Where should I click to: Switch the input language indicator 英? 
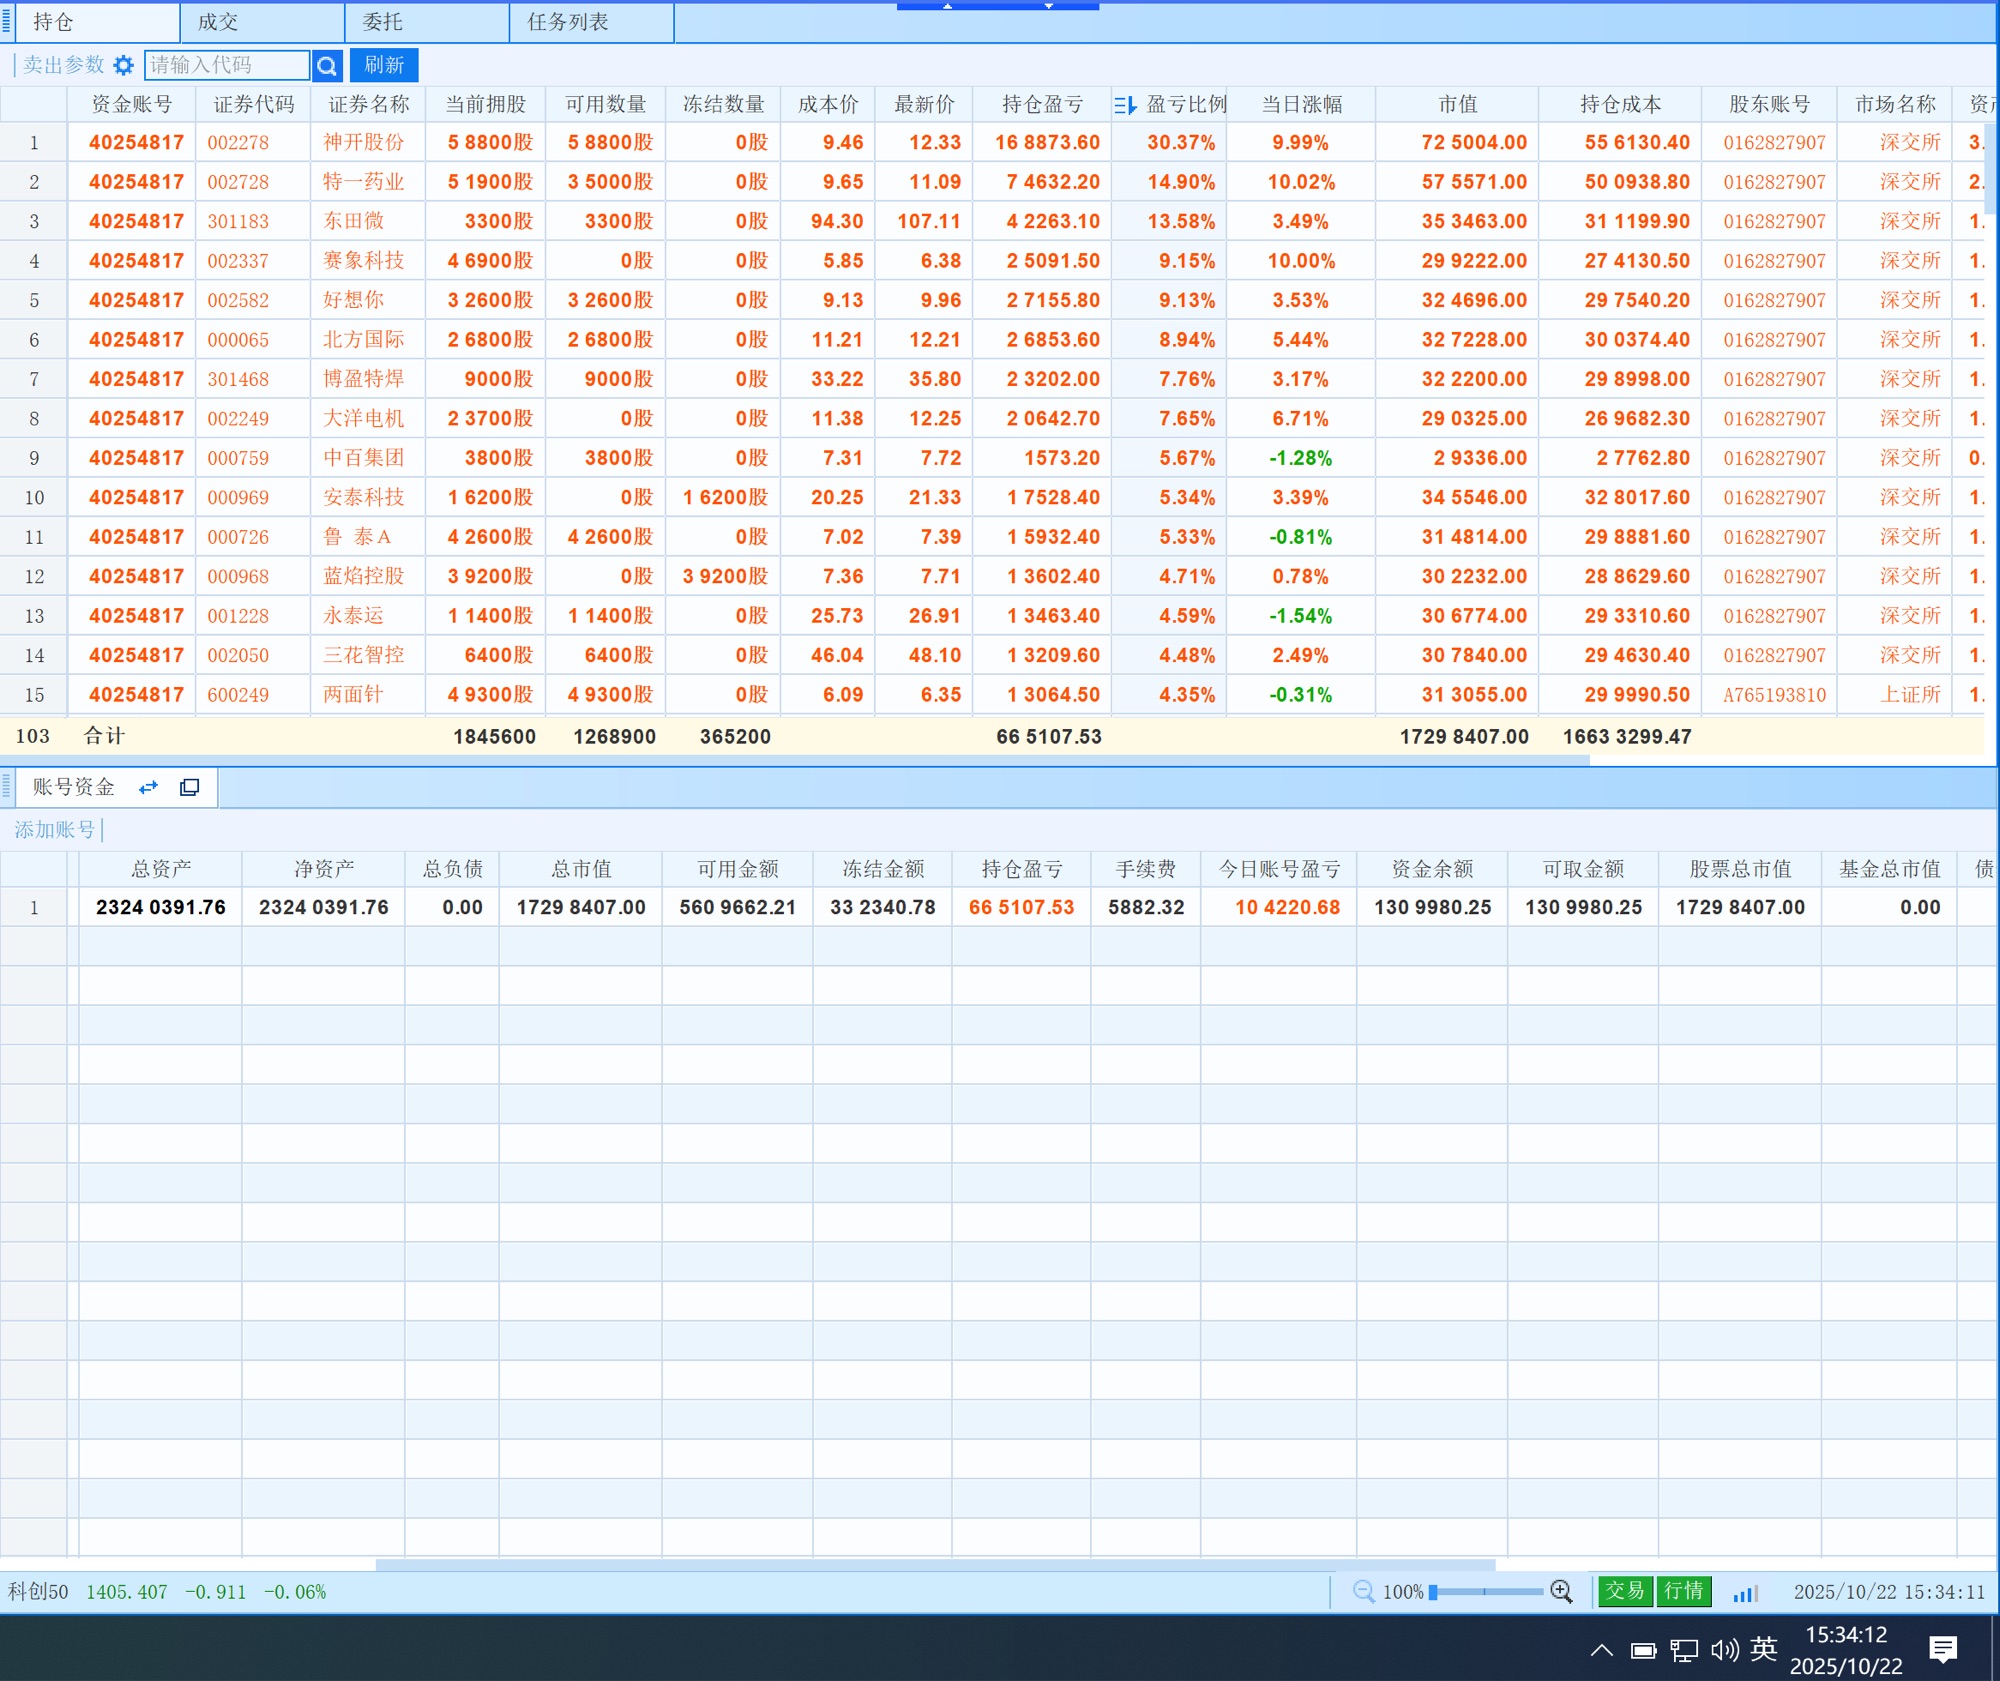click(1764, 1649)
